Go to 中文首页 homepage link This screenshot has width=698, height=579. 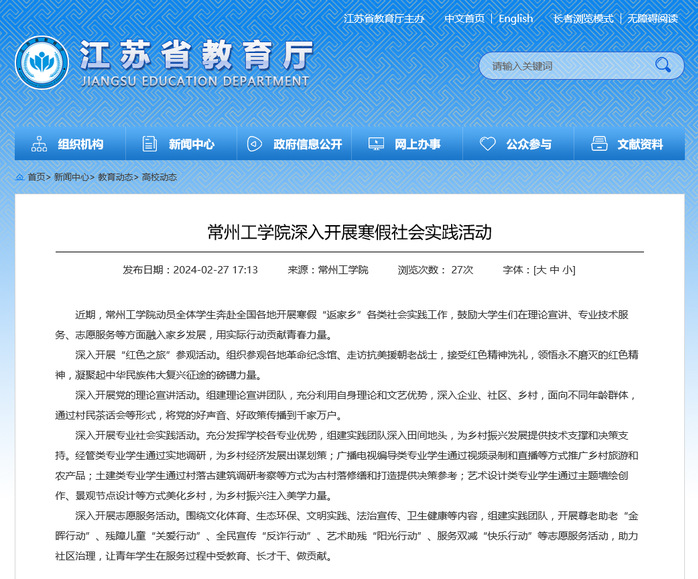tap(464, 18)
